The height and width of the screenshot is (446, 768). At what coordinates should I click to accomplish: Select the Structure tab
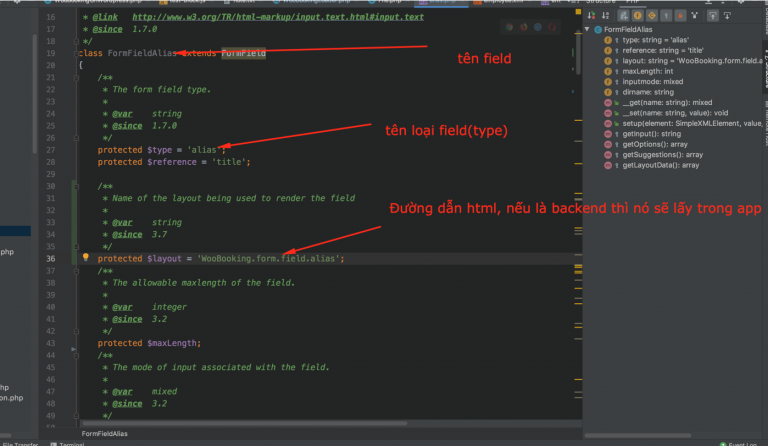pos(601,3)
